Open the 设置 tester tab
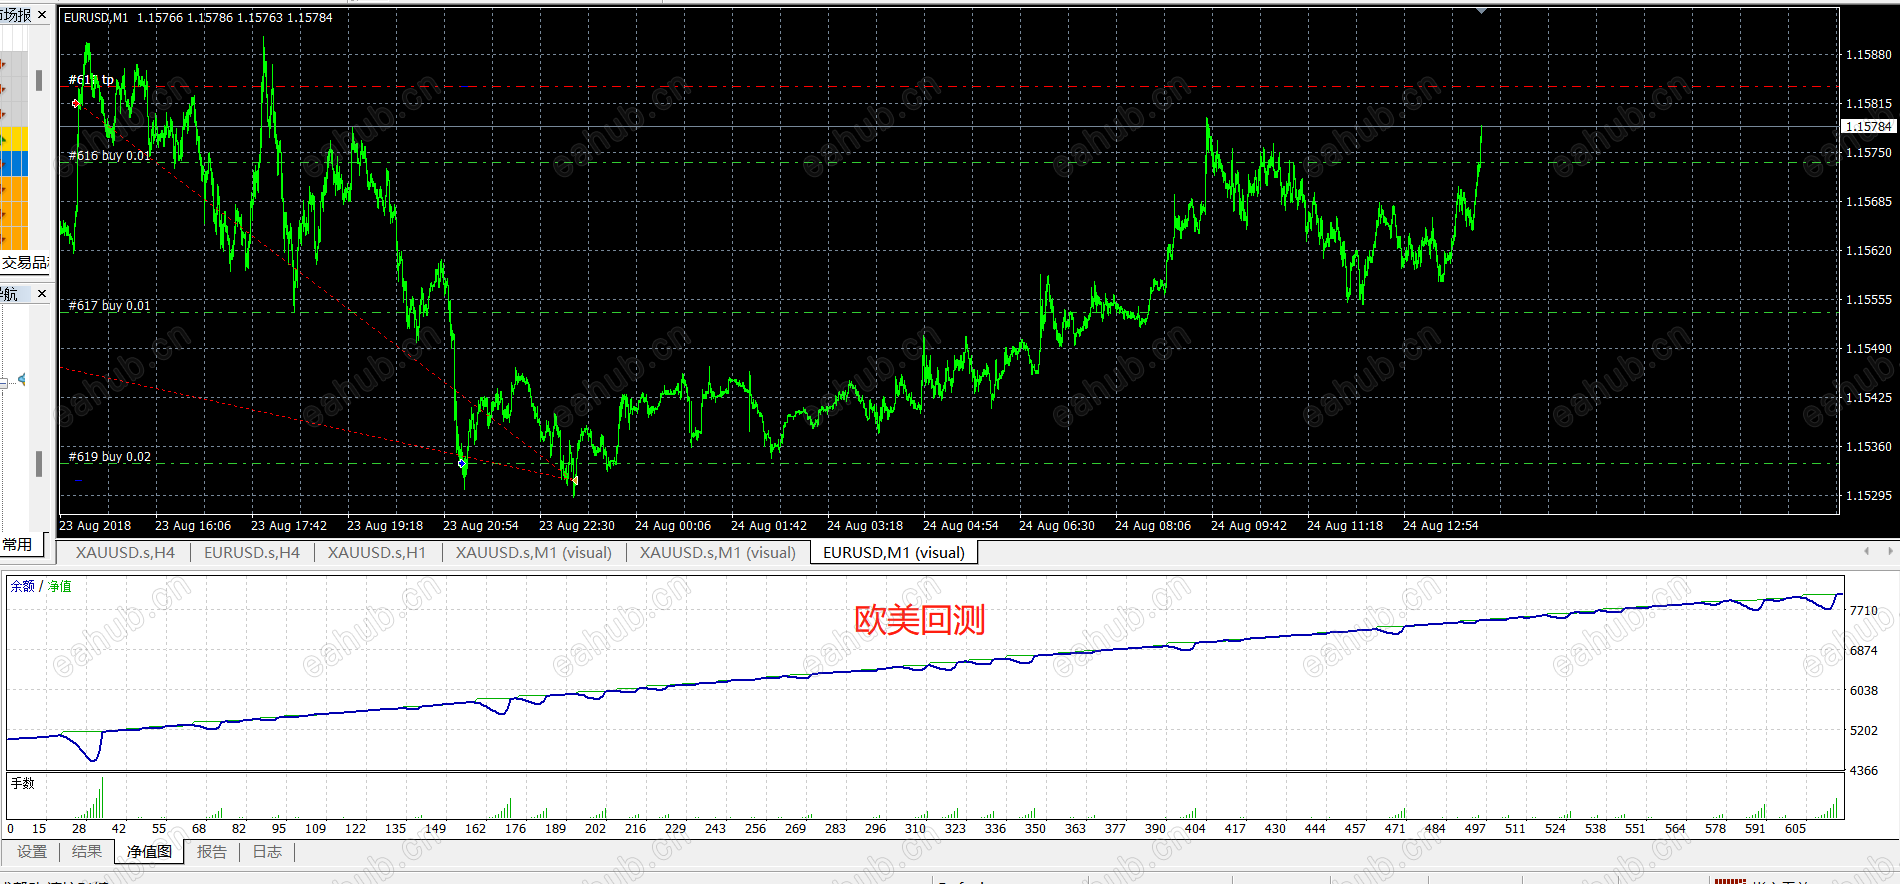This screenshot has width=1900, height=884. pos(32,852)
